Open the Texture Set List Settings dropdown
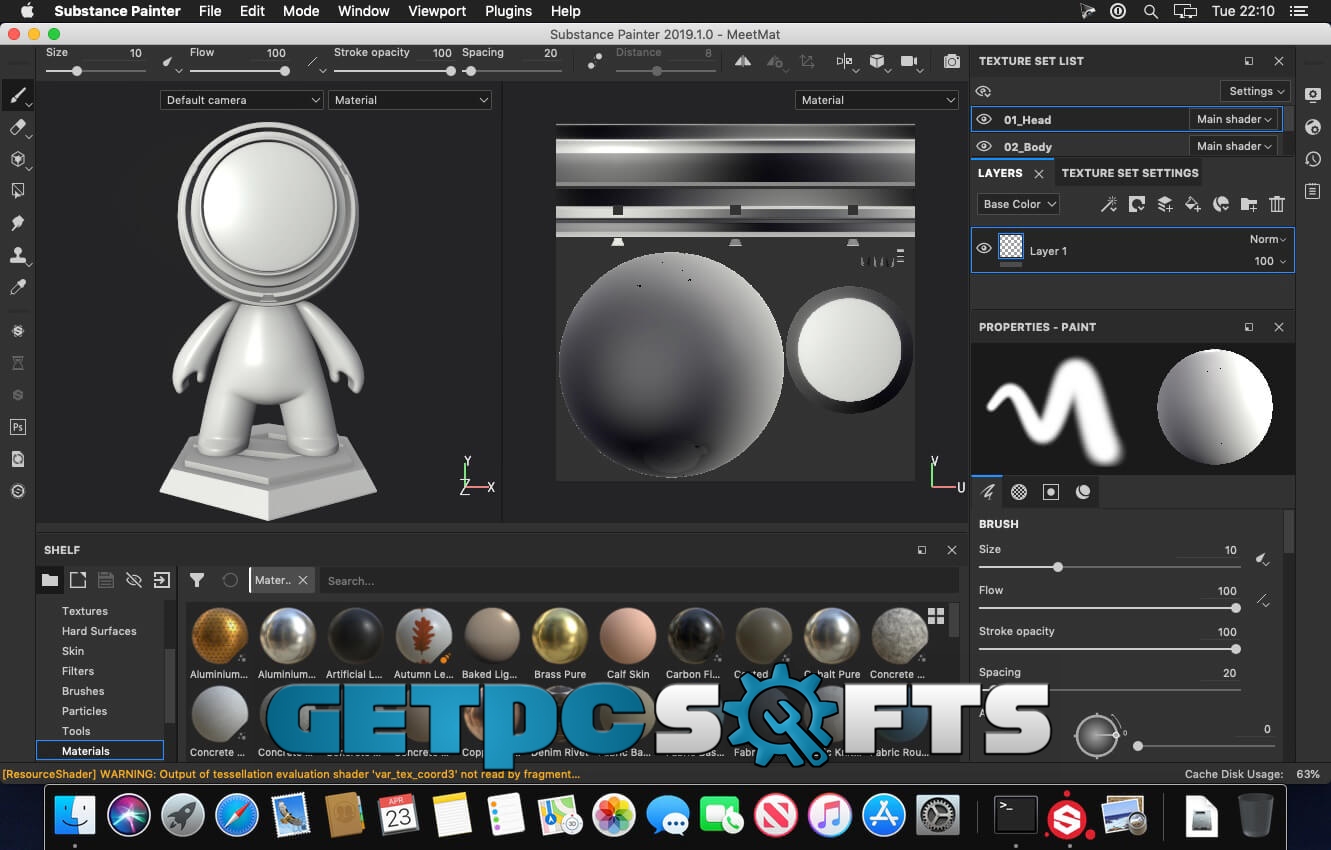 [x=1254, y=91]
